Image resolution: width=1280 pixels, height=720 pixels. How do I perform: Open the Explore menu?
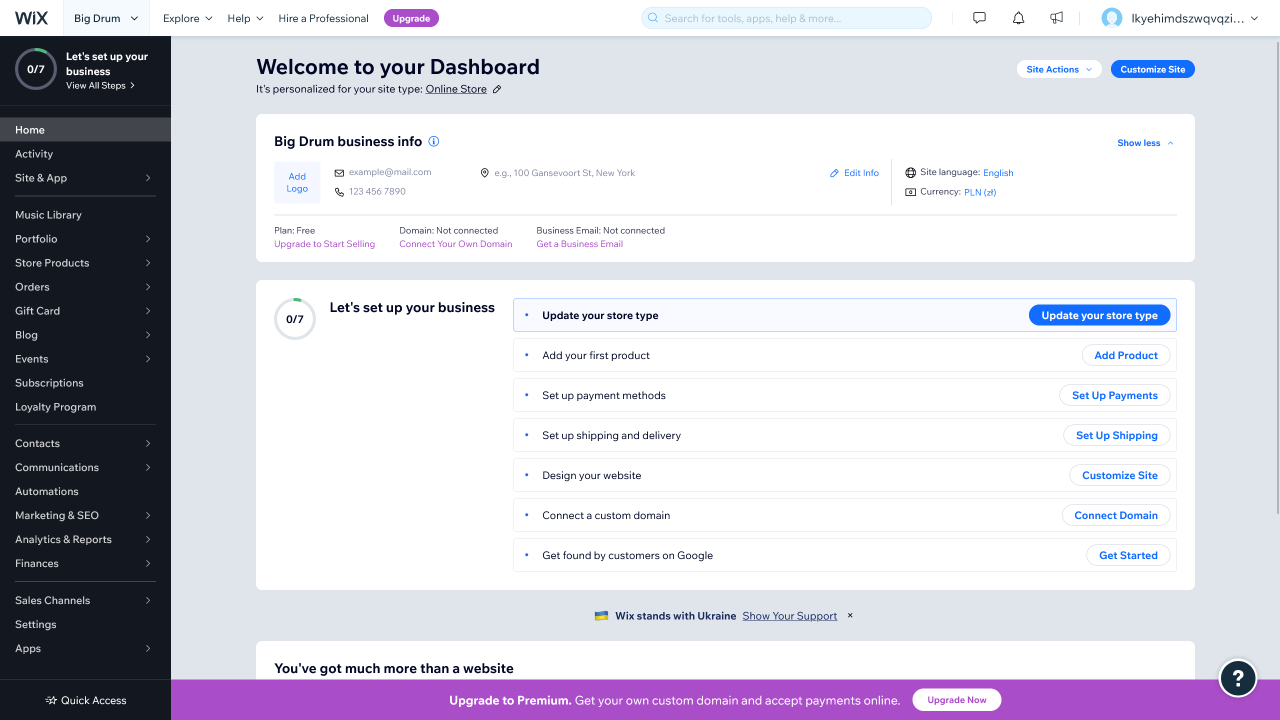187,17
